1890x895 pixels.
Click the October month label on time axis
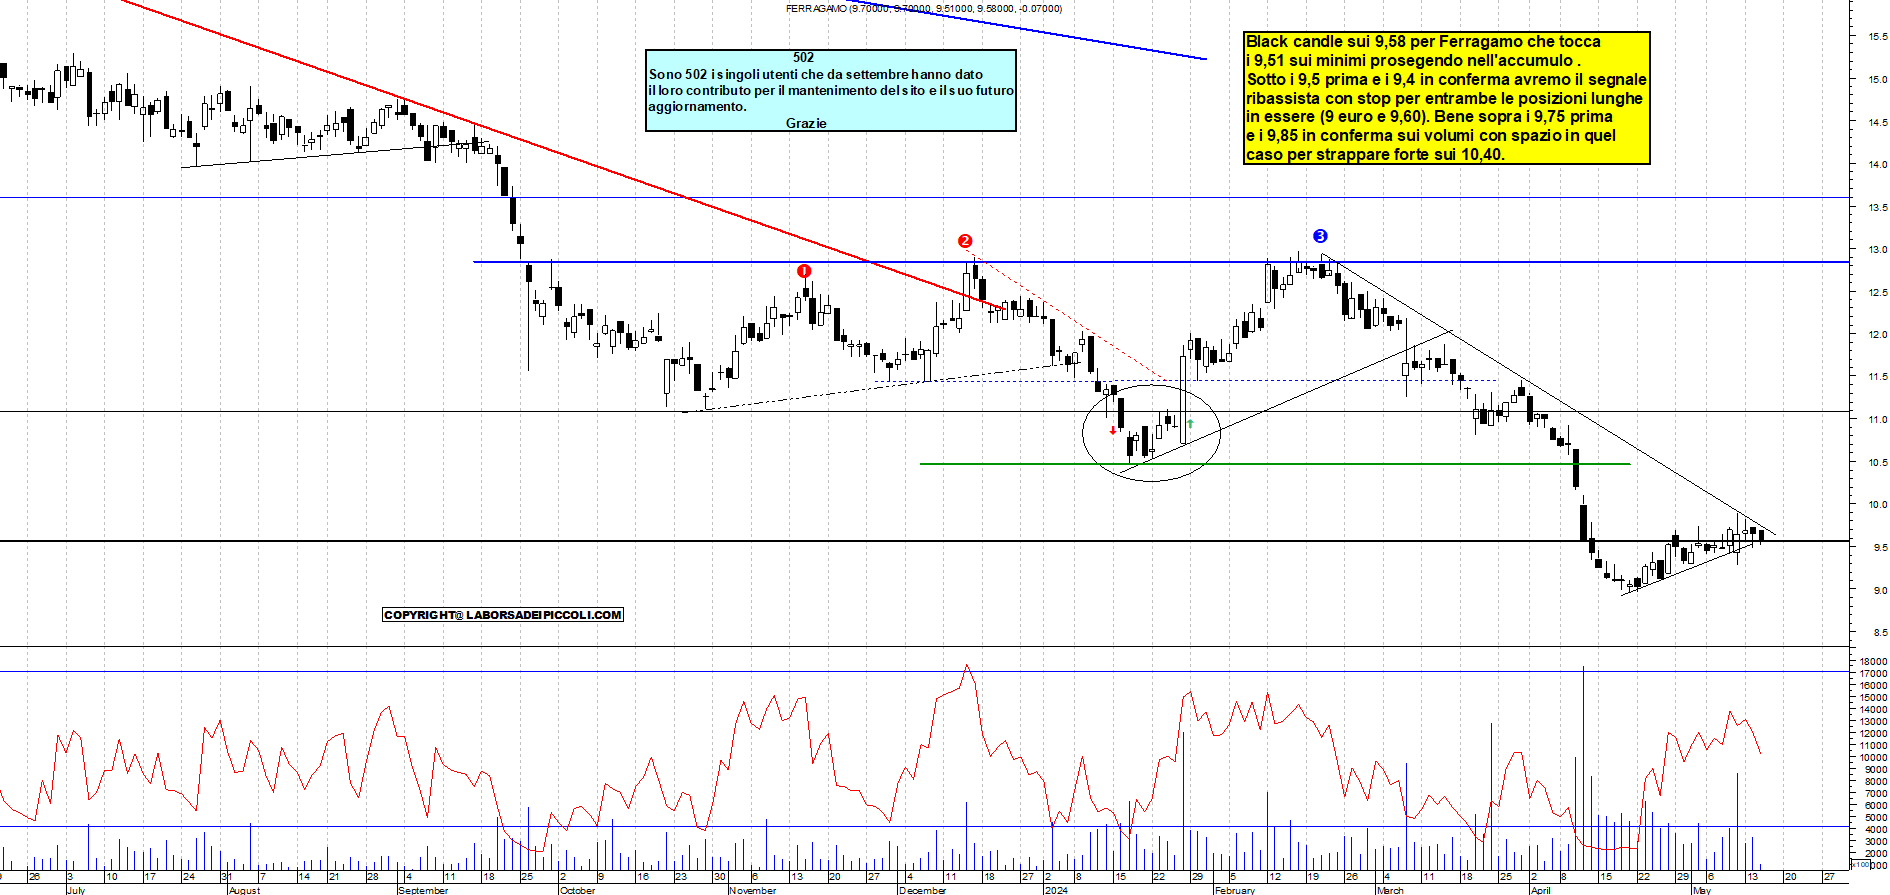pos(578,889)
